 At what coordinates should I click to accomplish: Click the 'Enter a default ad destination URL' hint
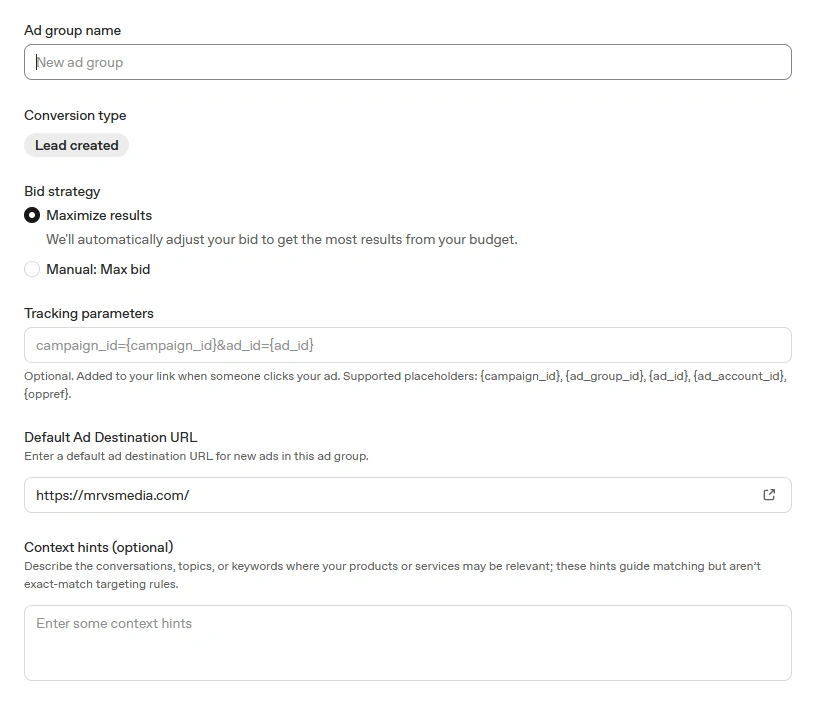pos(196,456)
